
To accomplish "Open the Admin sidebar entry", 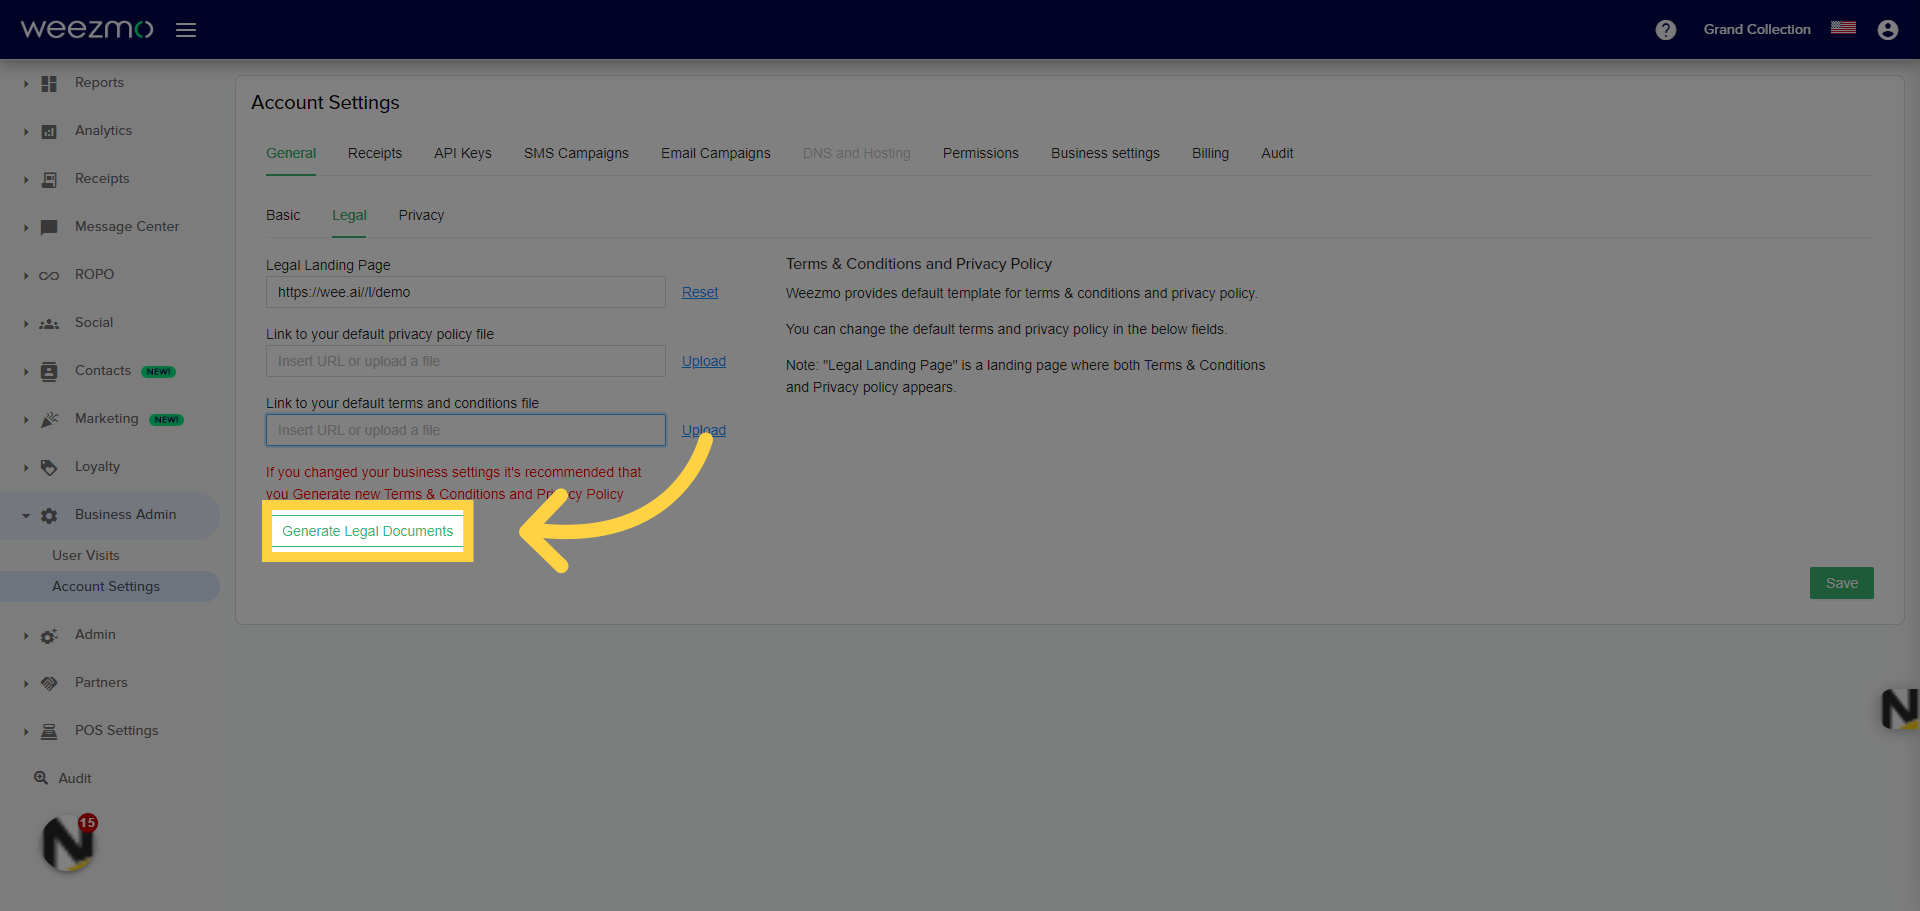I will click(95, 634).
